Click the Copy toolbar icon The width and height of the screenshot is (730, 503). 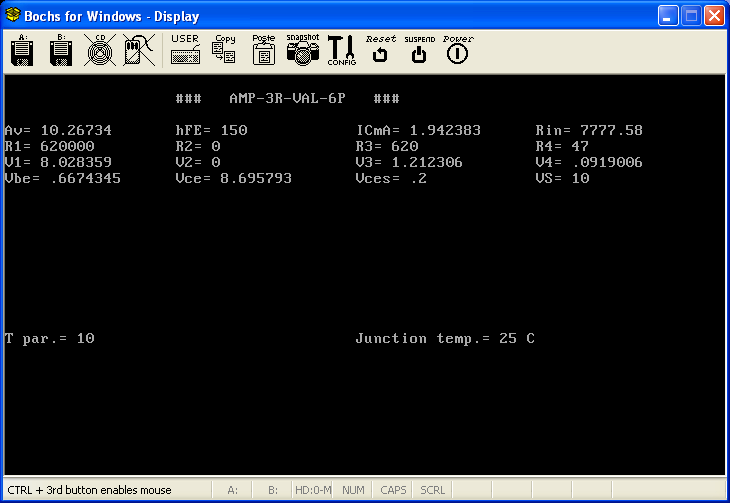224,49
